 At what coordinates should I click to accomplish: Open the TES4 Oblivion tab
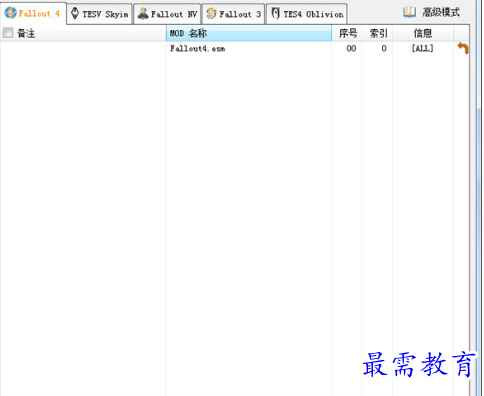[307, 14]
